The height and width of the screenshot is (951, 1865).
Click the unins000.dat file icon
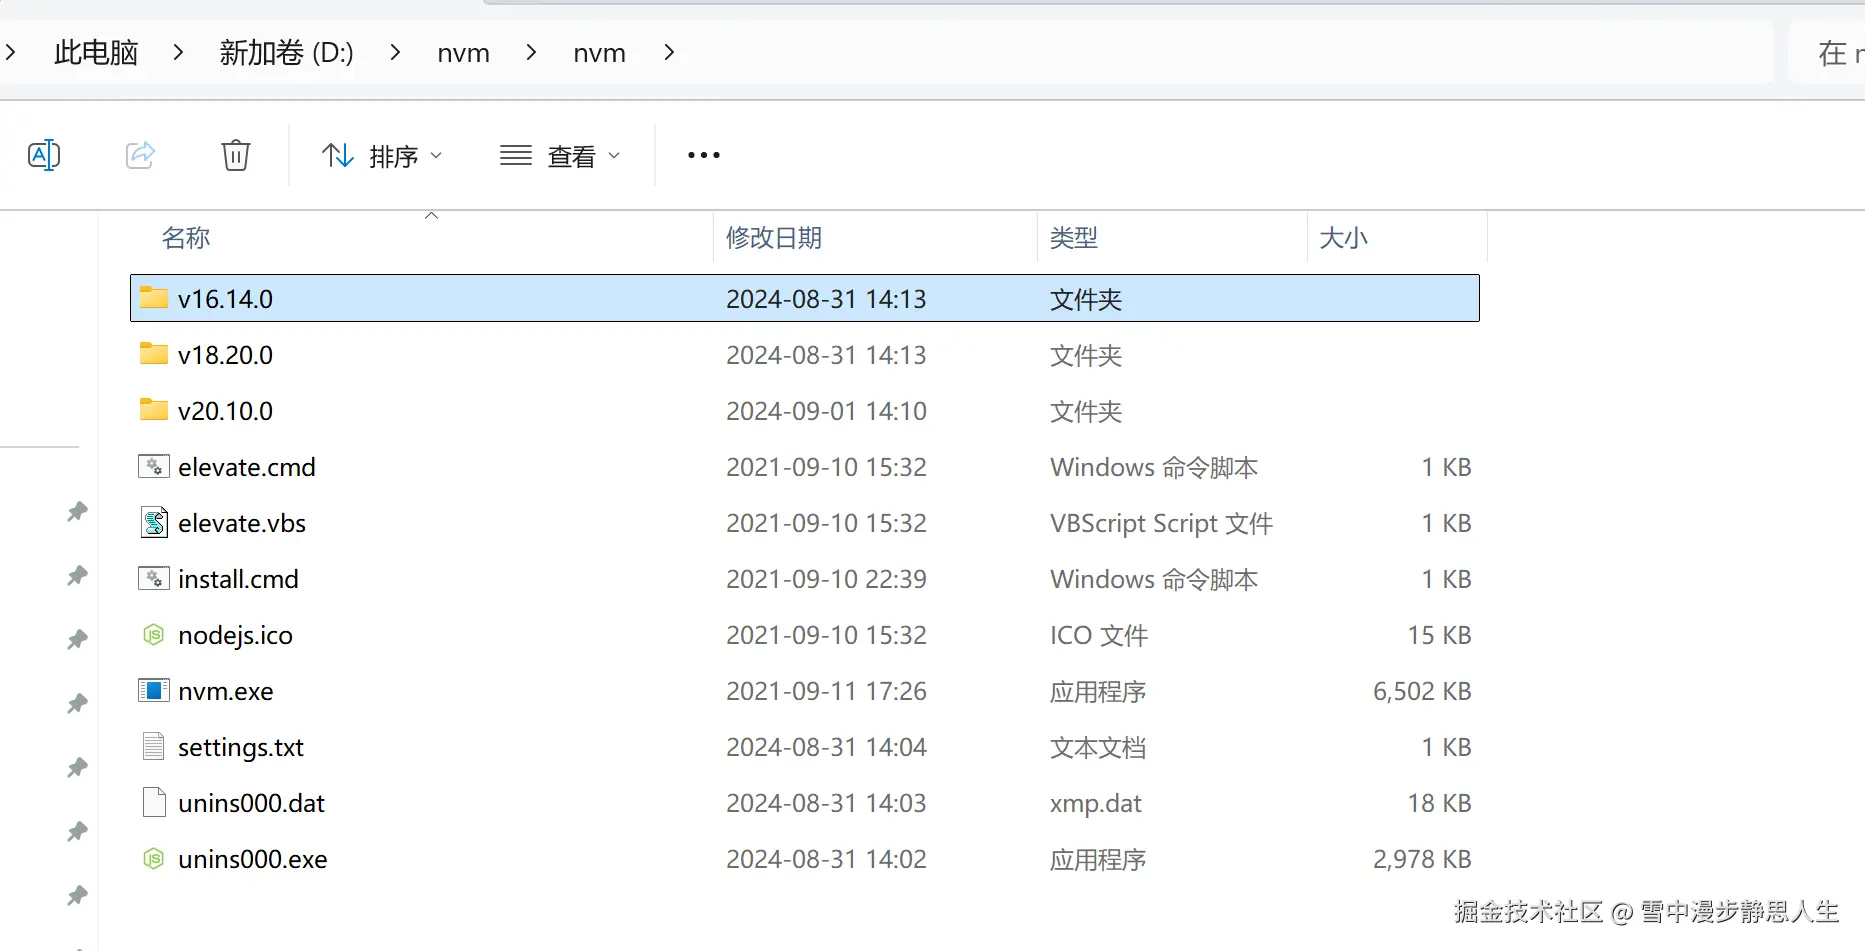[154, 802]
